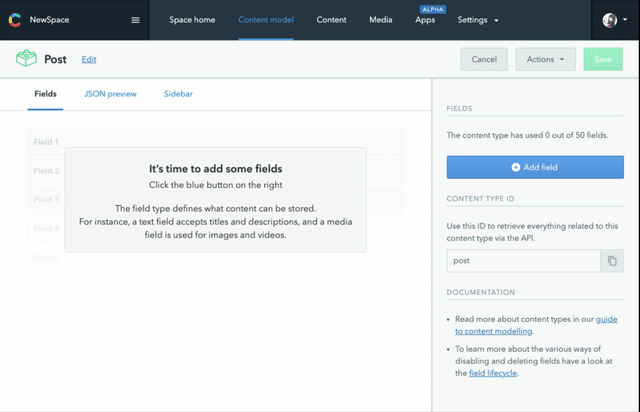This screenshot has height=412, width=640.
Task: Open the Content model section
Action: (266, 20)
